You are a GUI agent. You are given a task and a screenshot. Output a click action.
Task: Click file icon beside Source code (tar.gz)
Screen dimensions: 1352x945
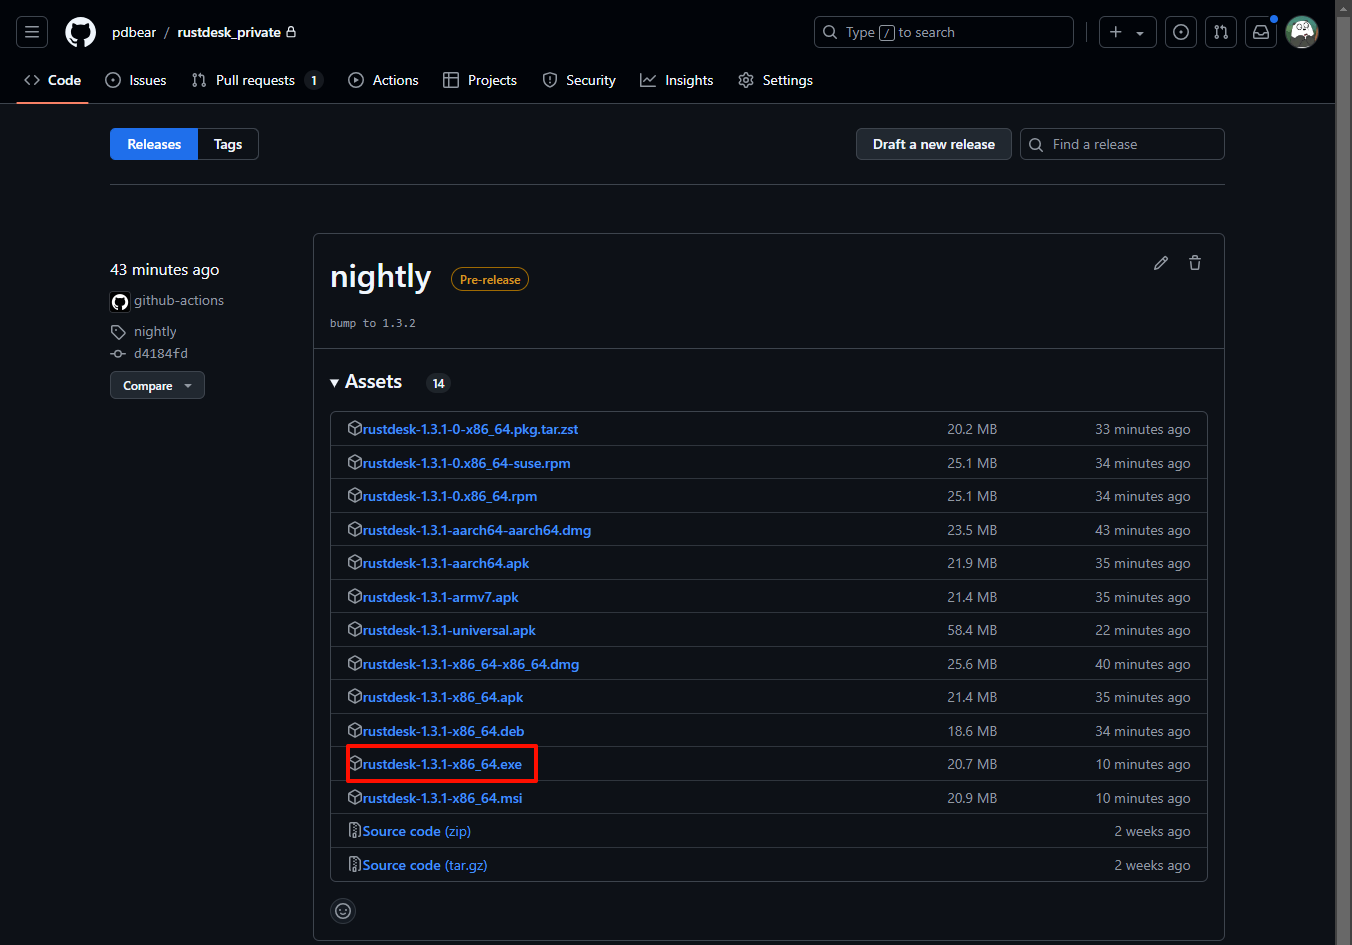point(355,864)
